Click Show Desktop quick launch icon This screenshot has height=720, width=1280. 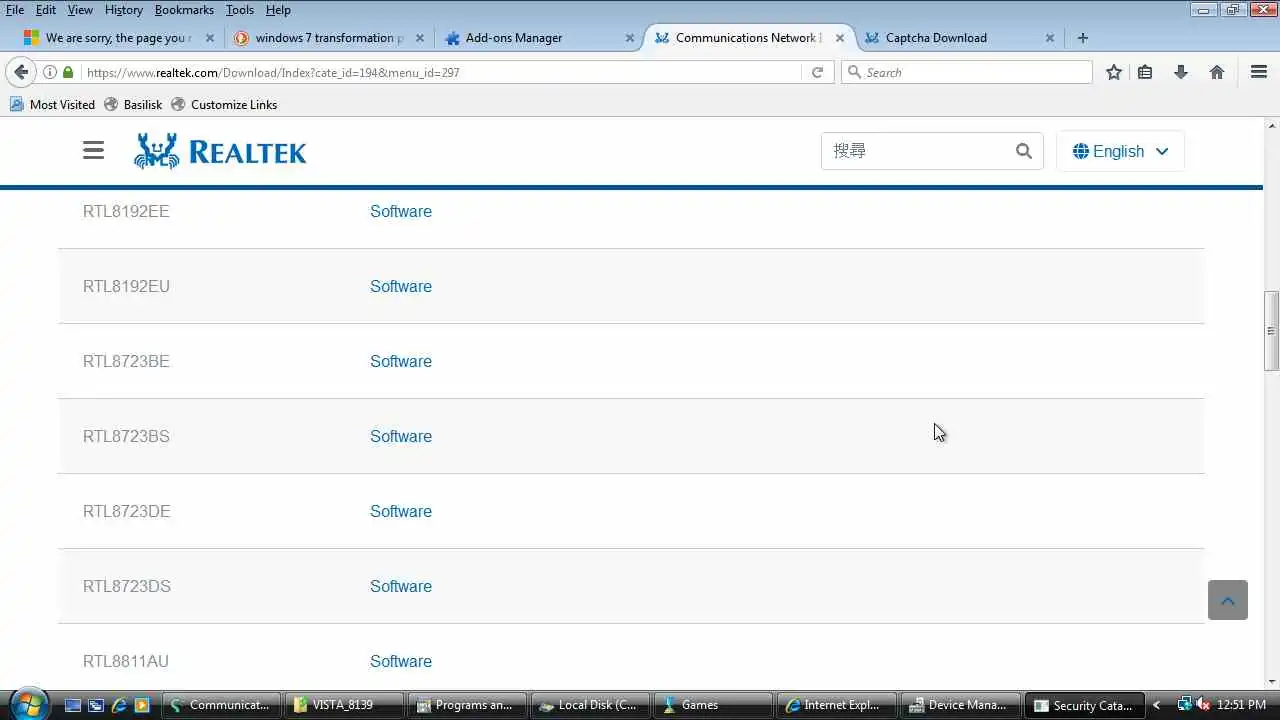pos(73,705)
